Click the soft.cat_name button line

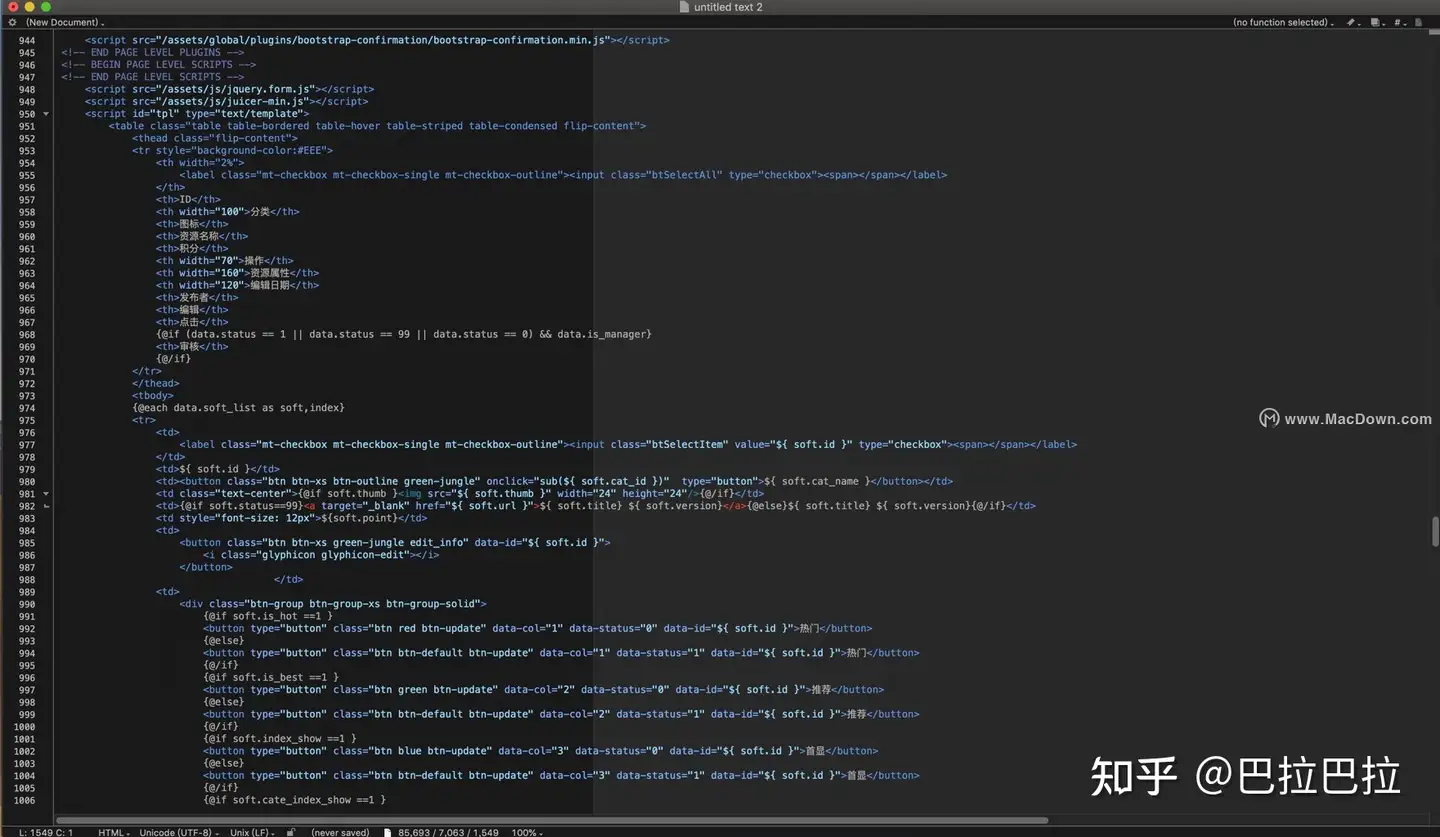pyautogui.click(x=554, y=482)
